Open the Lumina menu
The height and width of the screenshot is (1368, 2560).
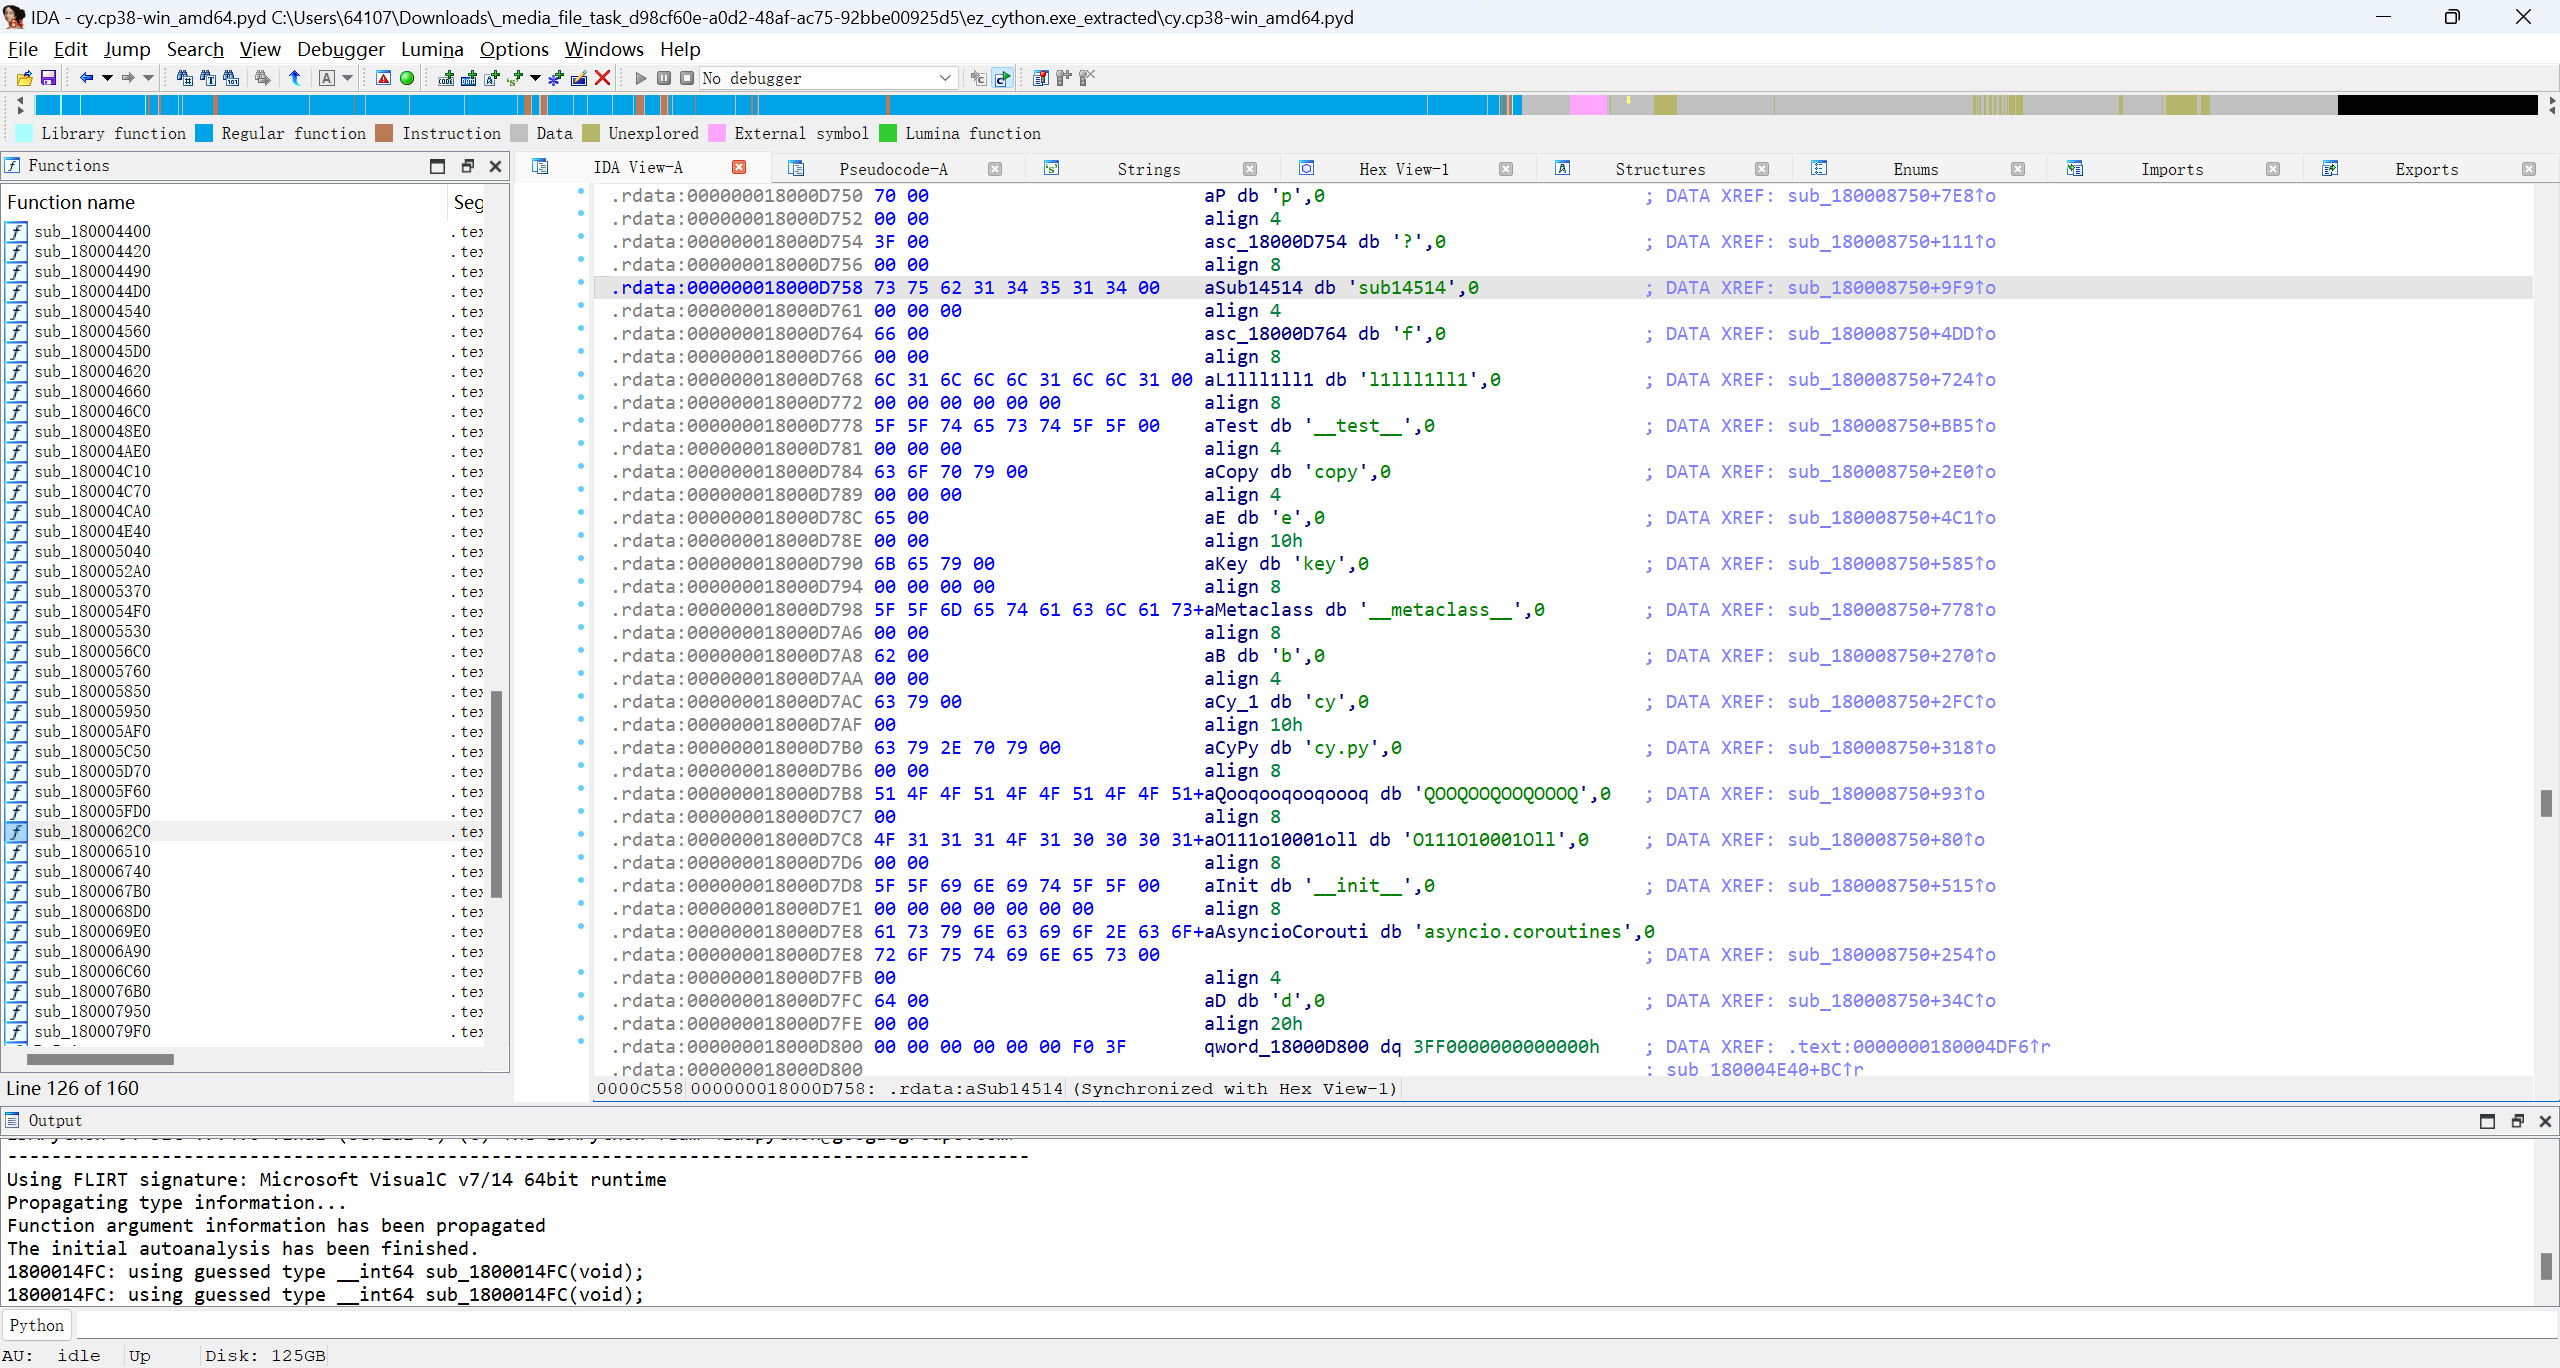pyautogui.click(x=432, y=49)
